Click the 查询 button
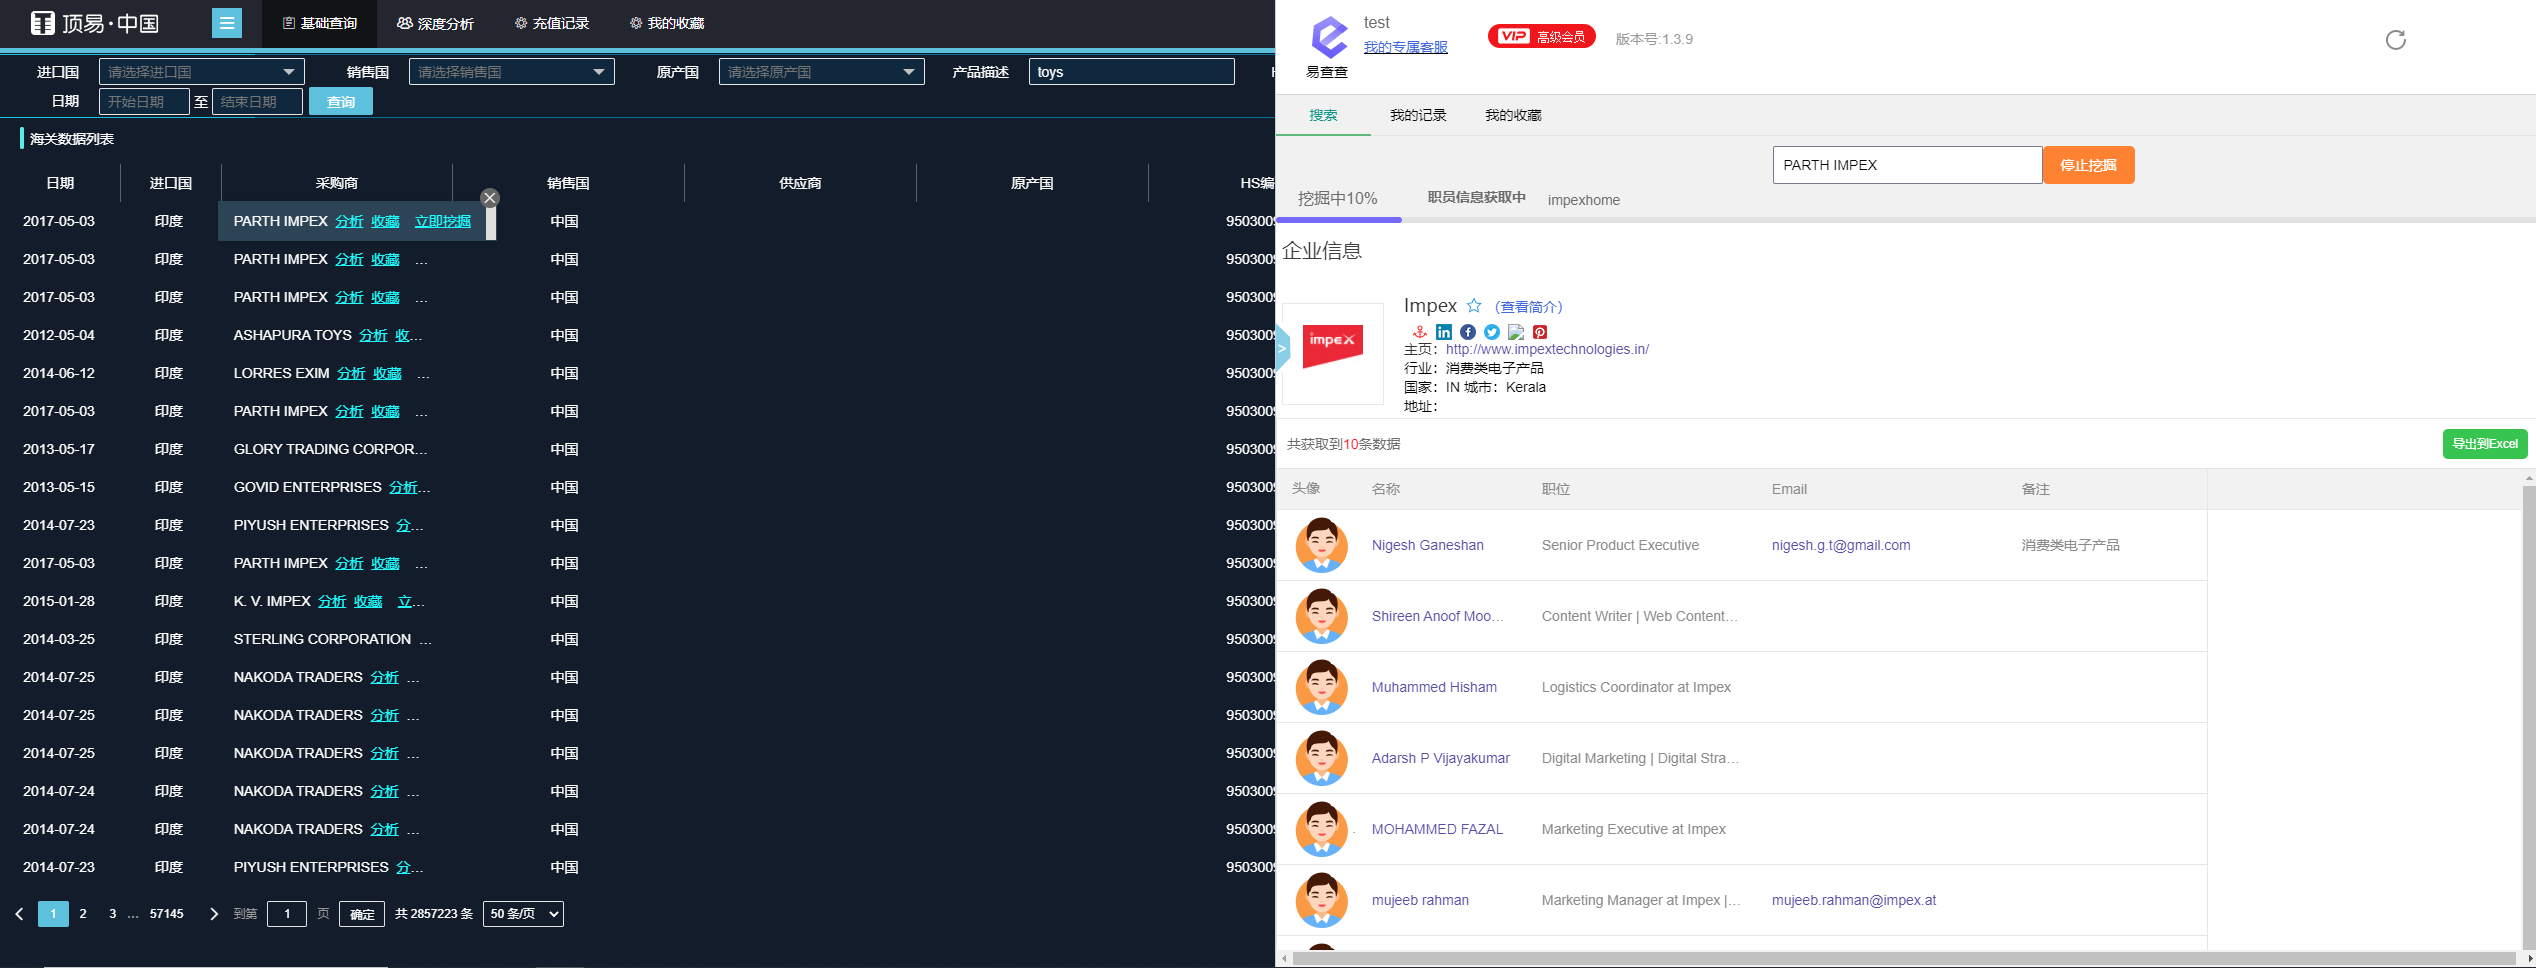 coord(341,102)
